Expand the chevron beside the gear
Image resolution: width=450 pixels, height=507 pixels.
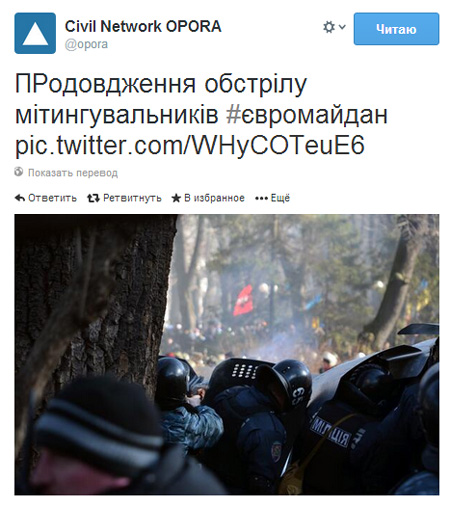pyautogui.click(x=342, y=27)
